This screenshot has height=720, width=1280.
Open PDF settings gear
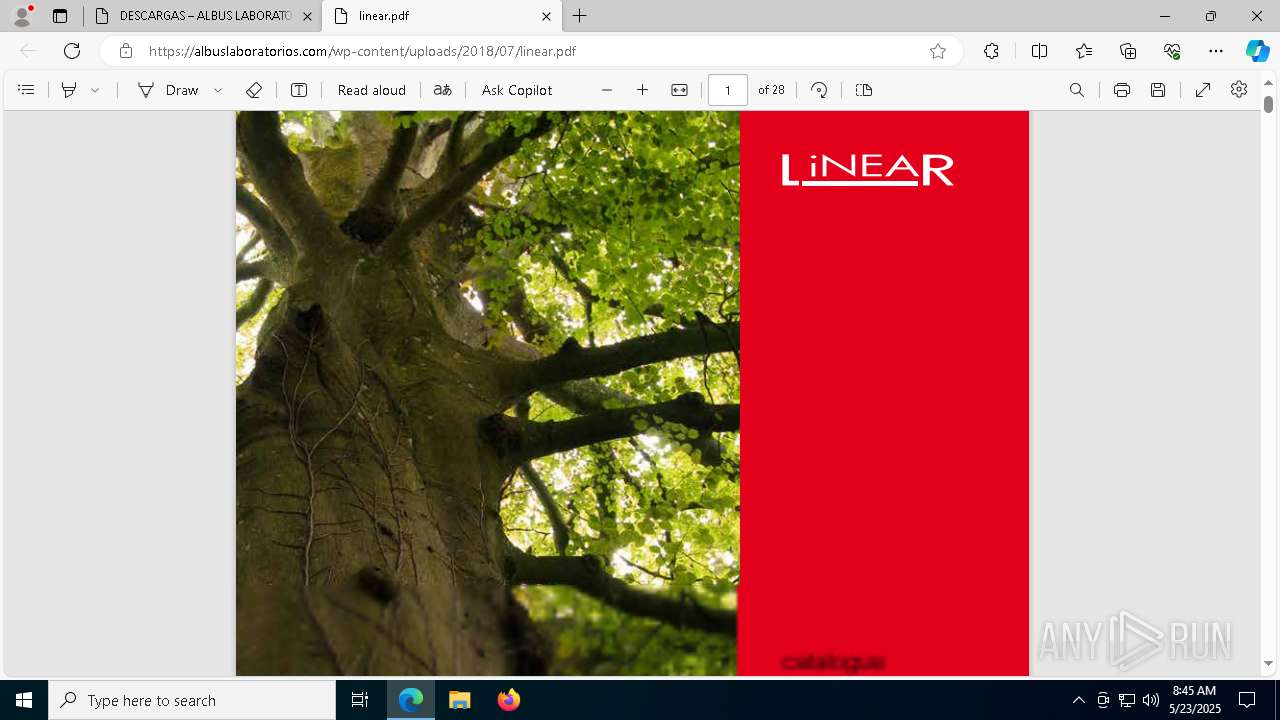[1239, 90]
